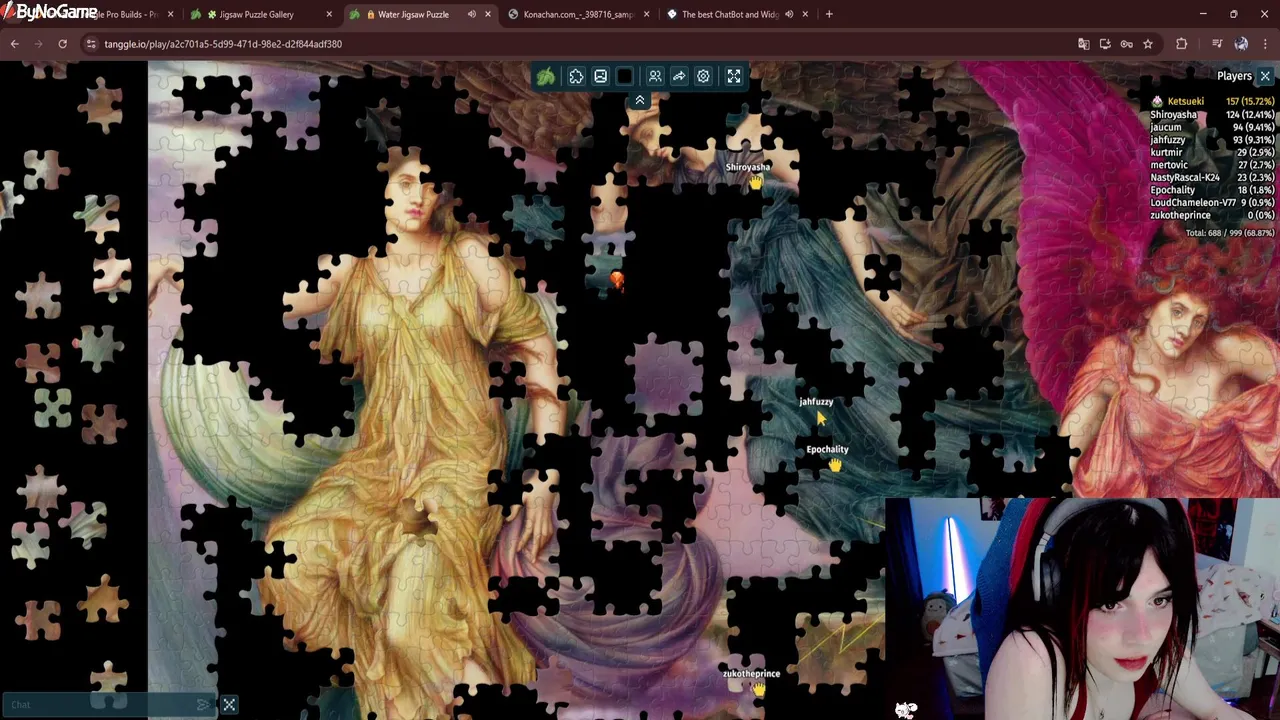Image resolution: width=1280 pixels, height=720 pixels.
Task: Go back in browser history
Action: click(14, 44)
